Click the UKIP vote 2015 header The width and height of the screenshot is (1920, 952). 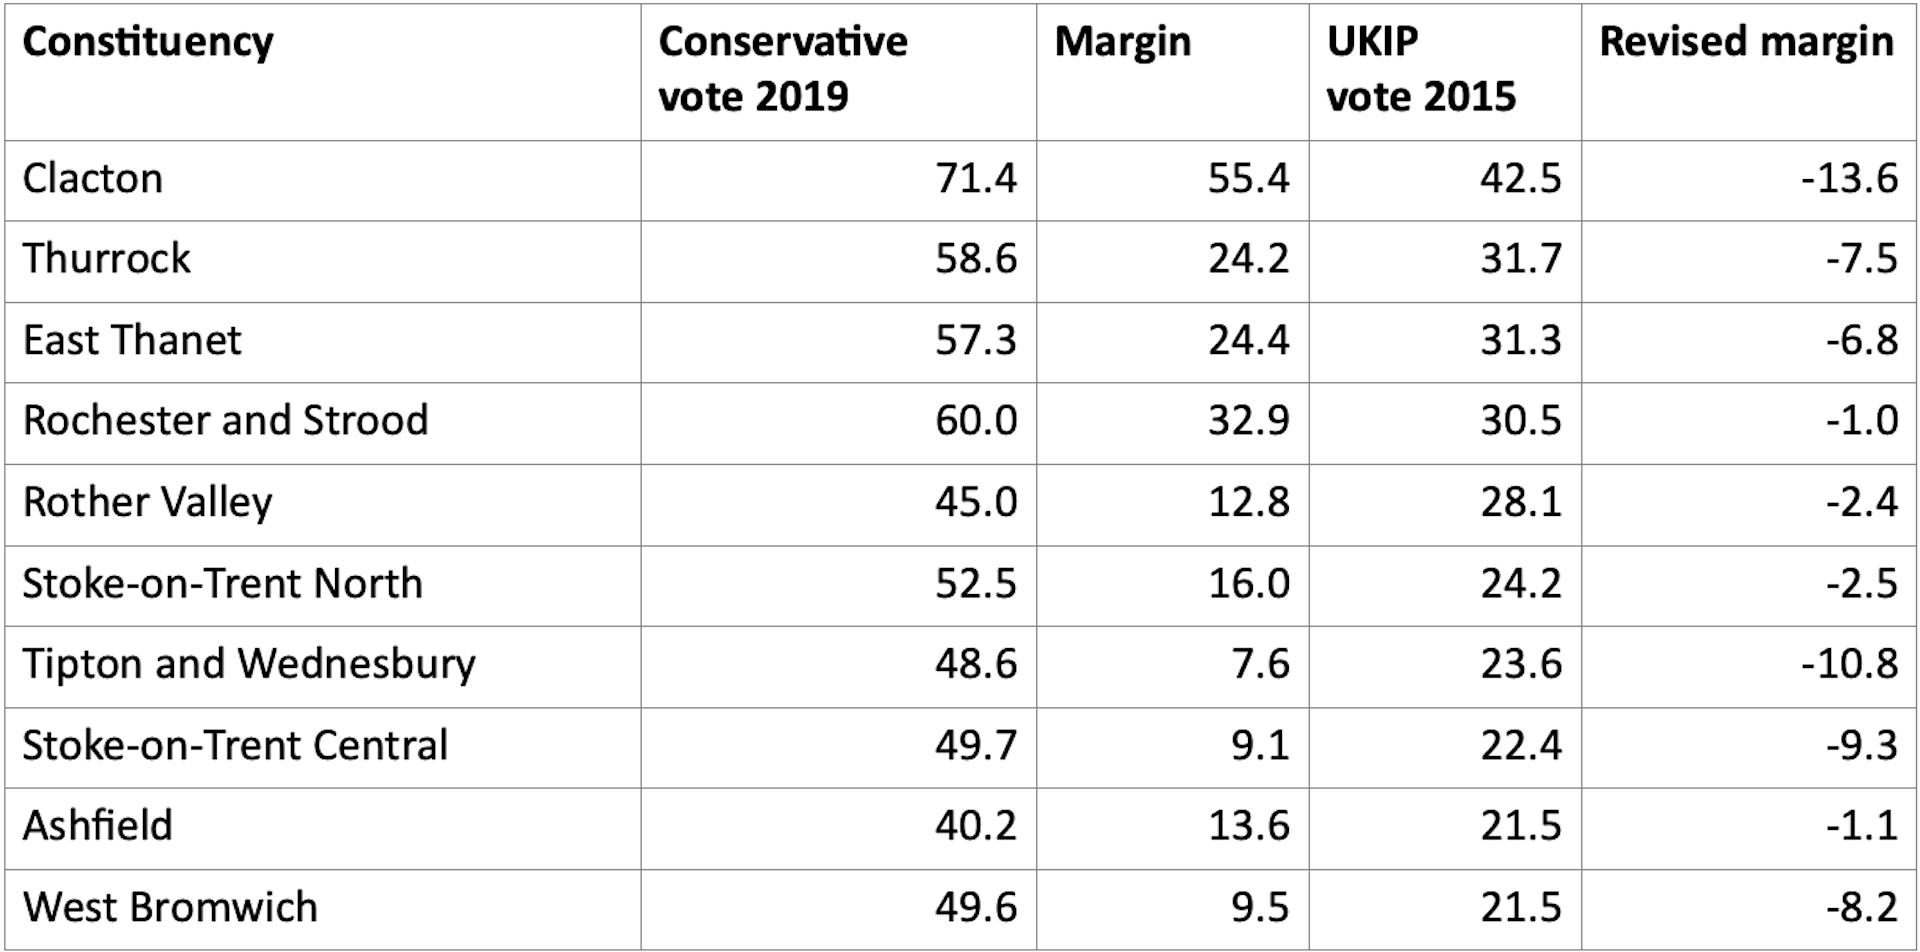[1420, 69]
